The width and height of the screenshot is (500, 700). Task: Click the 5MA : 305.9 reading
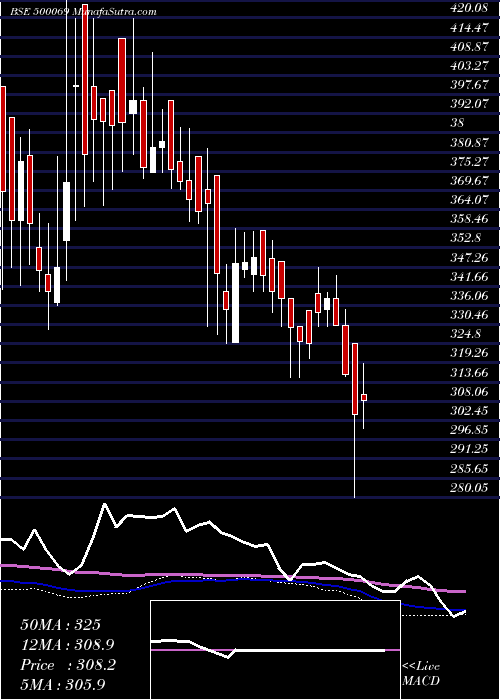(x=64, y=685)
